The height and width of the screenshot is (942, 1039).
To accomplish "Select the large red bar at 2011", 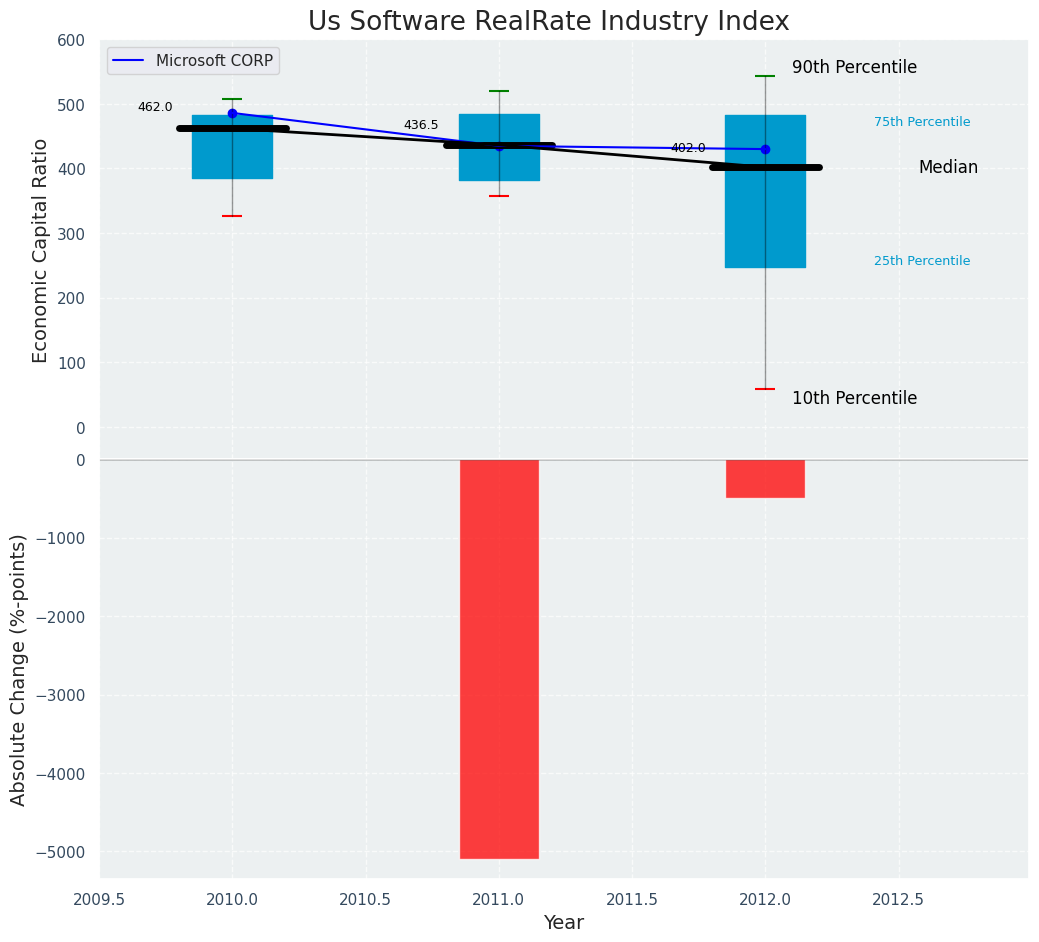I will (x=499, y=659).
